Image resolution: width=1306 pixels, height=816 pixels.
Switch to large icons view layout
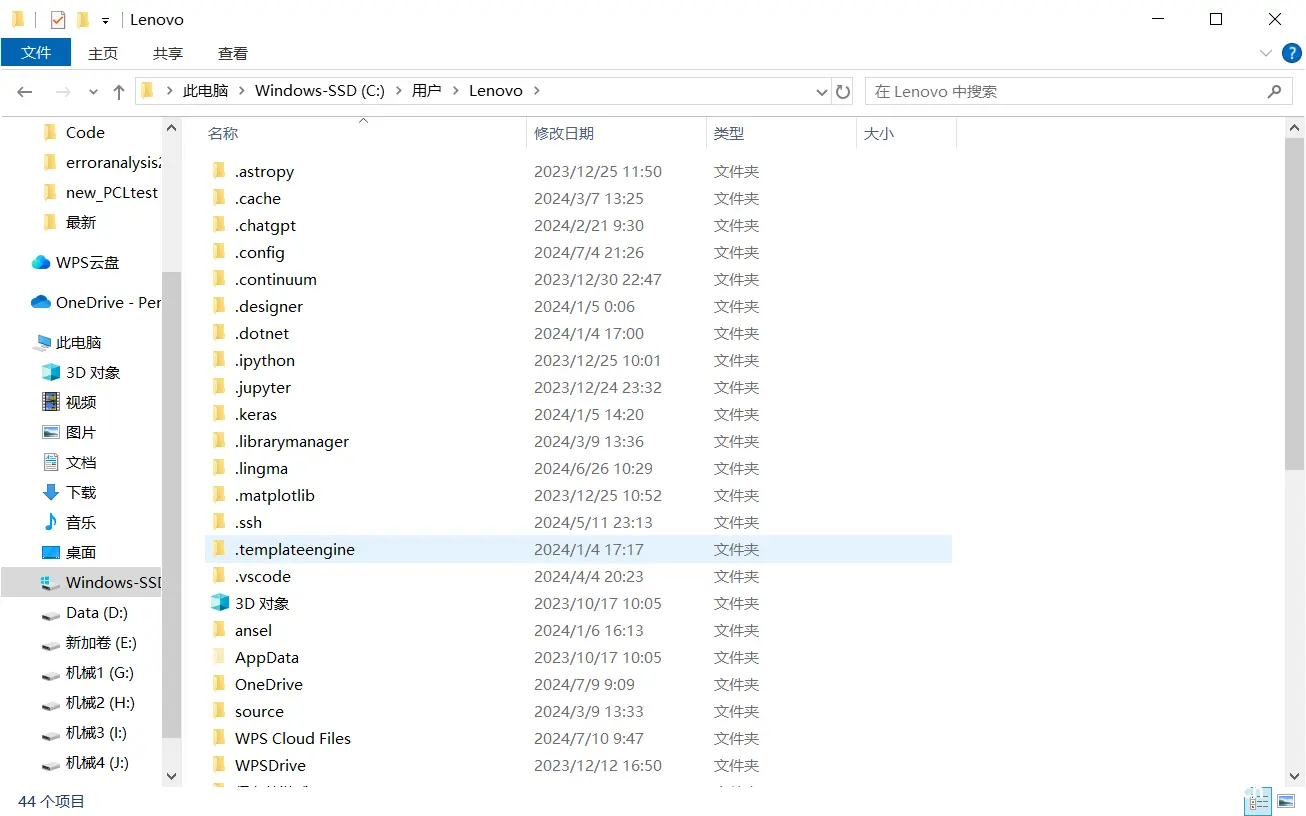point(1287,801)
